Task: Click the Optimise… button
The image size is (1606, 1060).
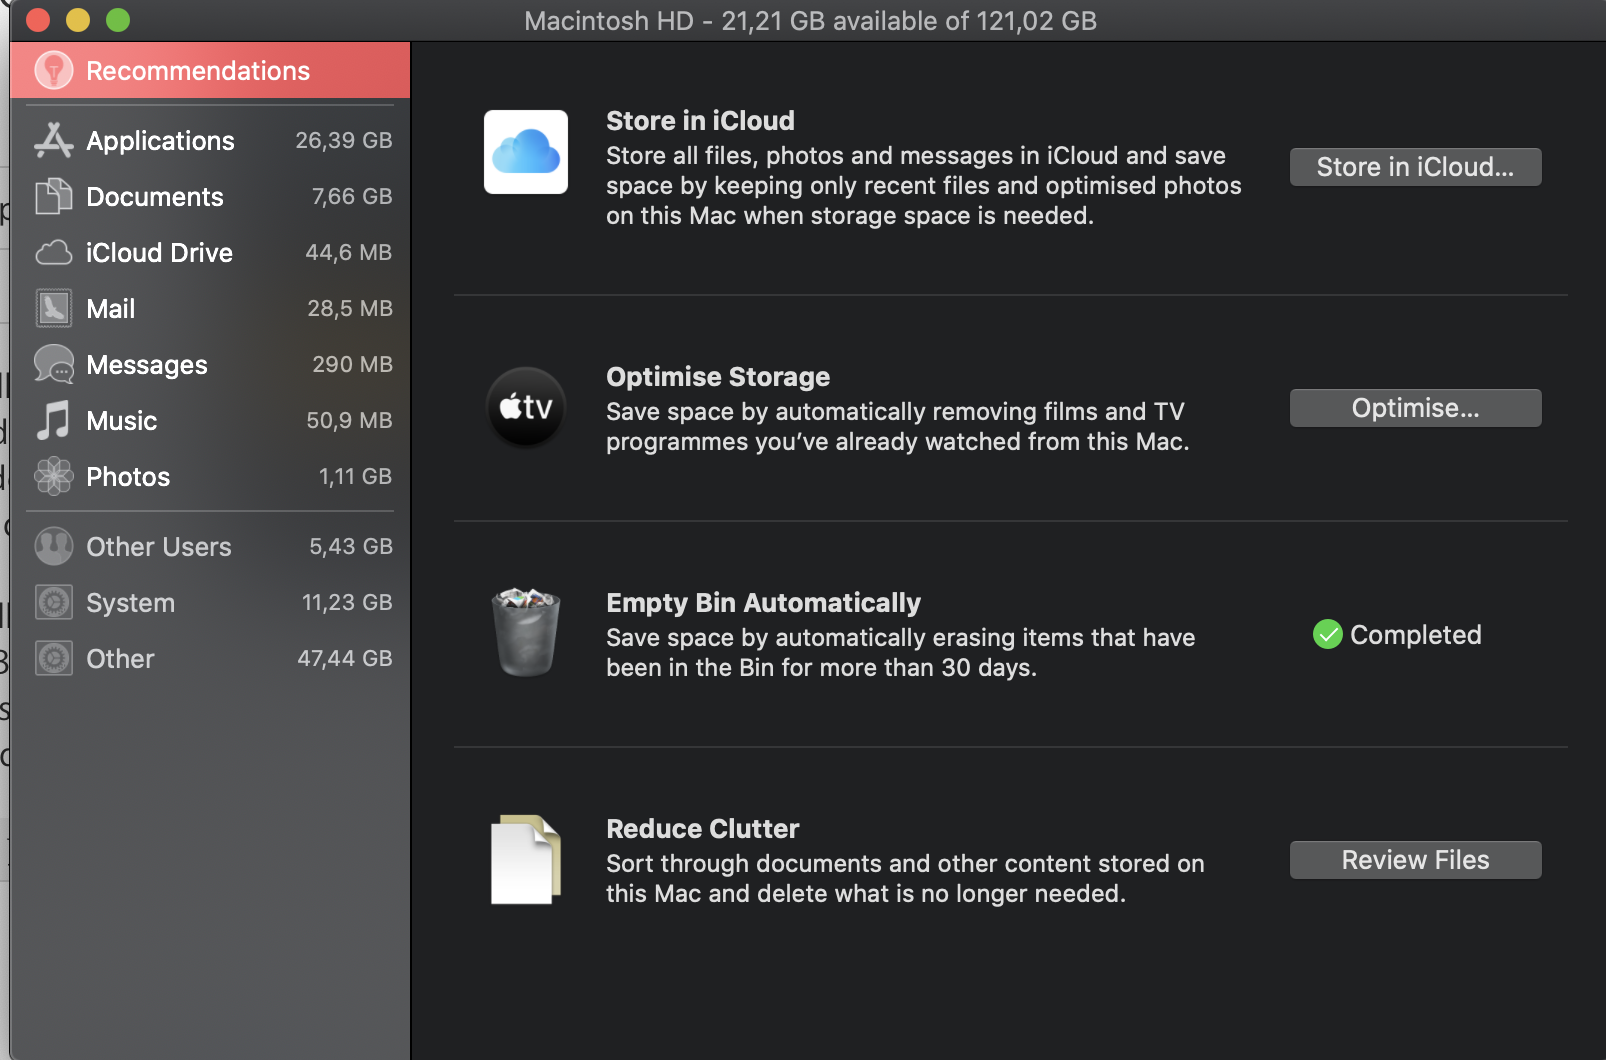Action: pos(1415,408)
